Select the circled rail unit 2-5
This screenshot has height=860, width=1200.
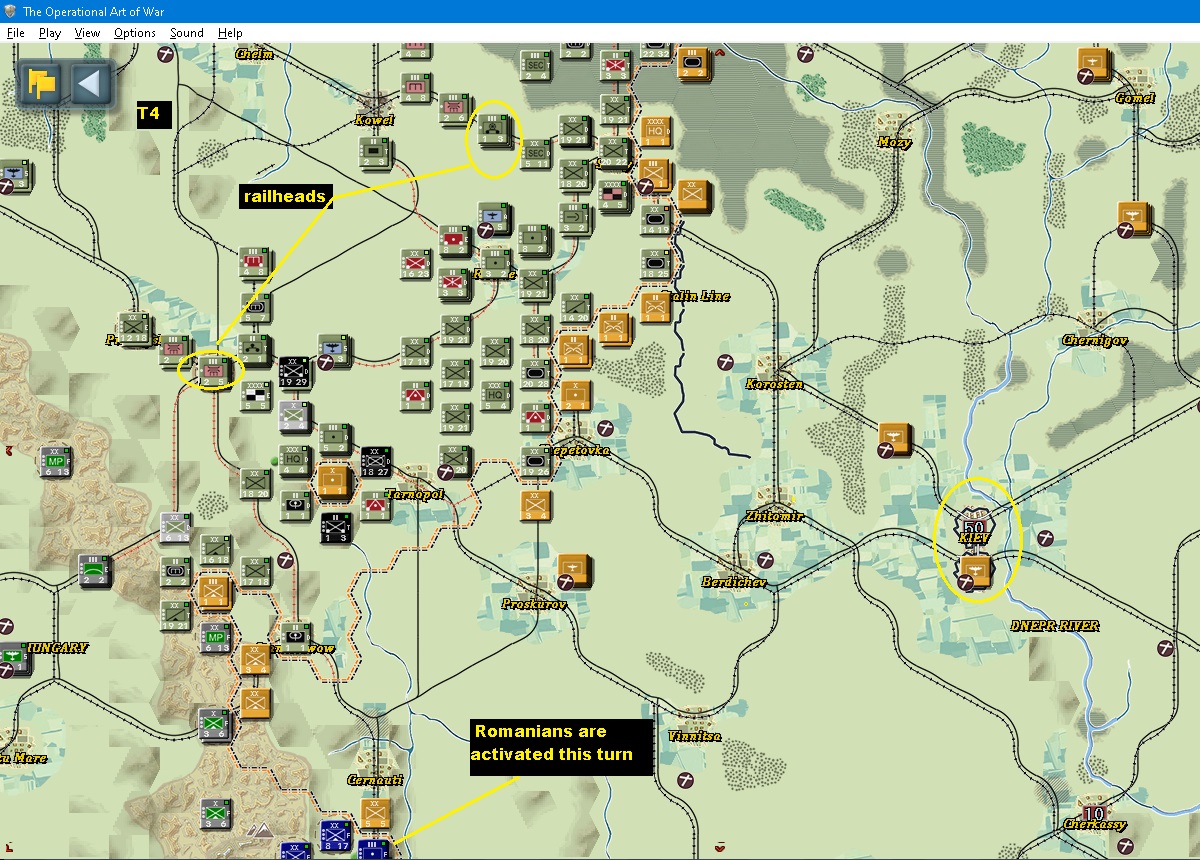[211, 370]
